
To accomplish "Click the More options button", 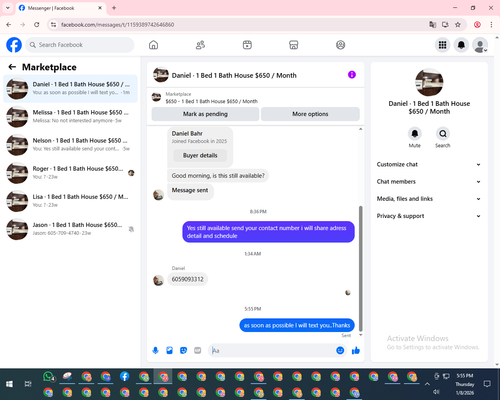I will click(x=310, y=114).
